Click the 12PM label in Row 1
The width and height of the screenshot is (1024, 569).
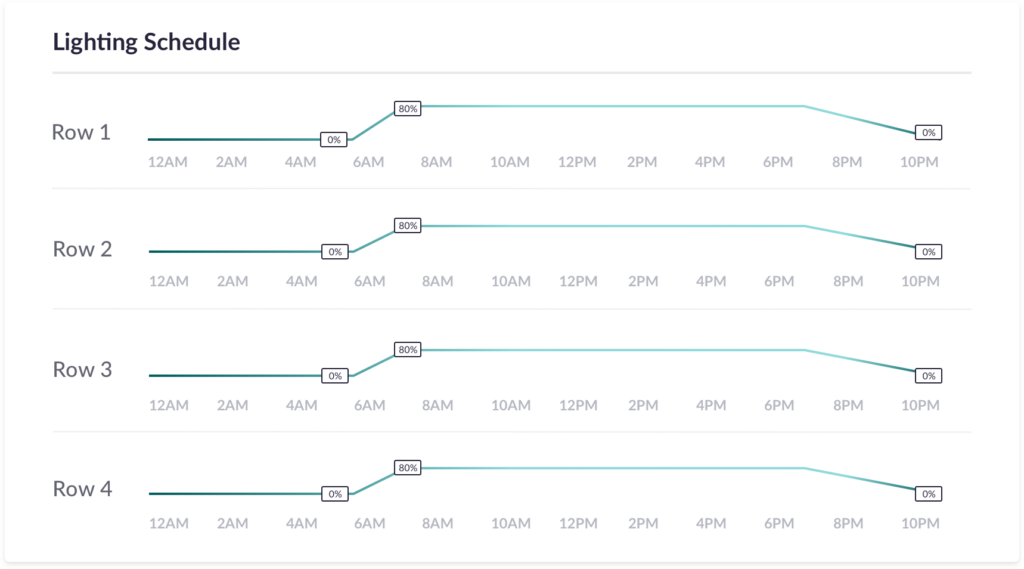pos(577,162)
